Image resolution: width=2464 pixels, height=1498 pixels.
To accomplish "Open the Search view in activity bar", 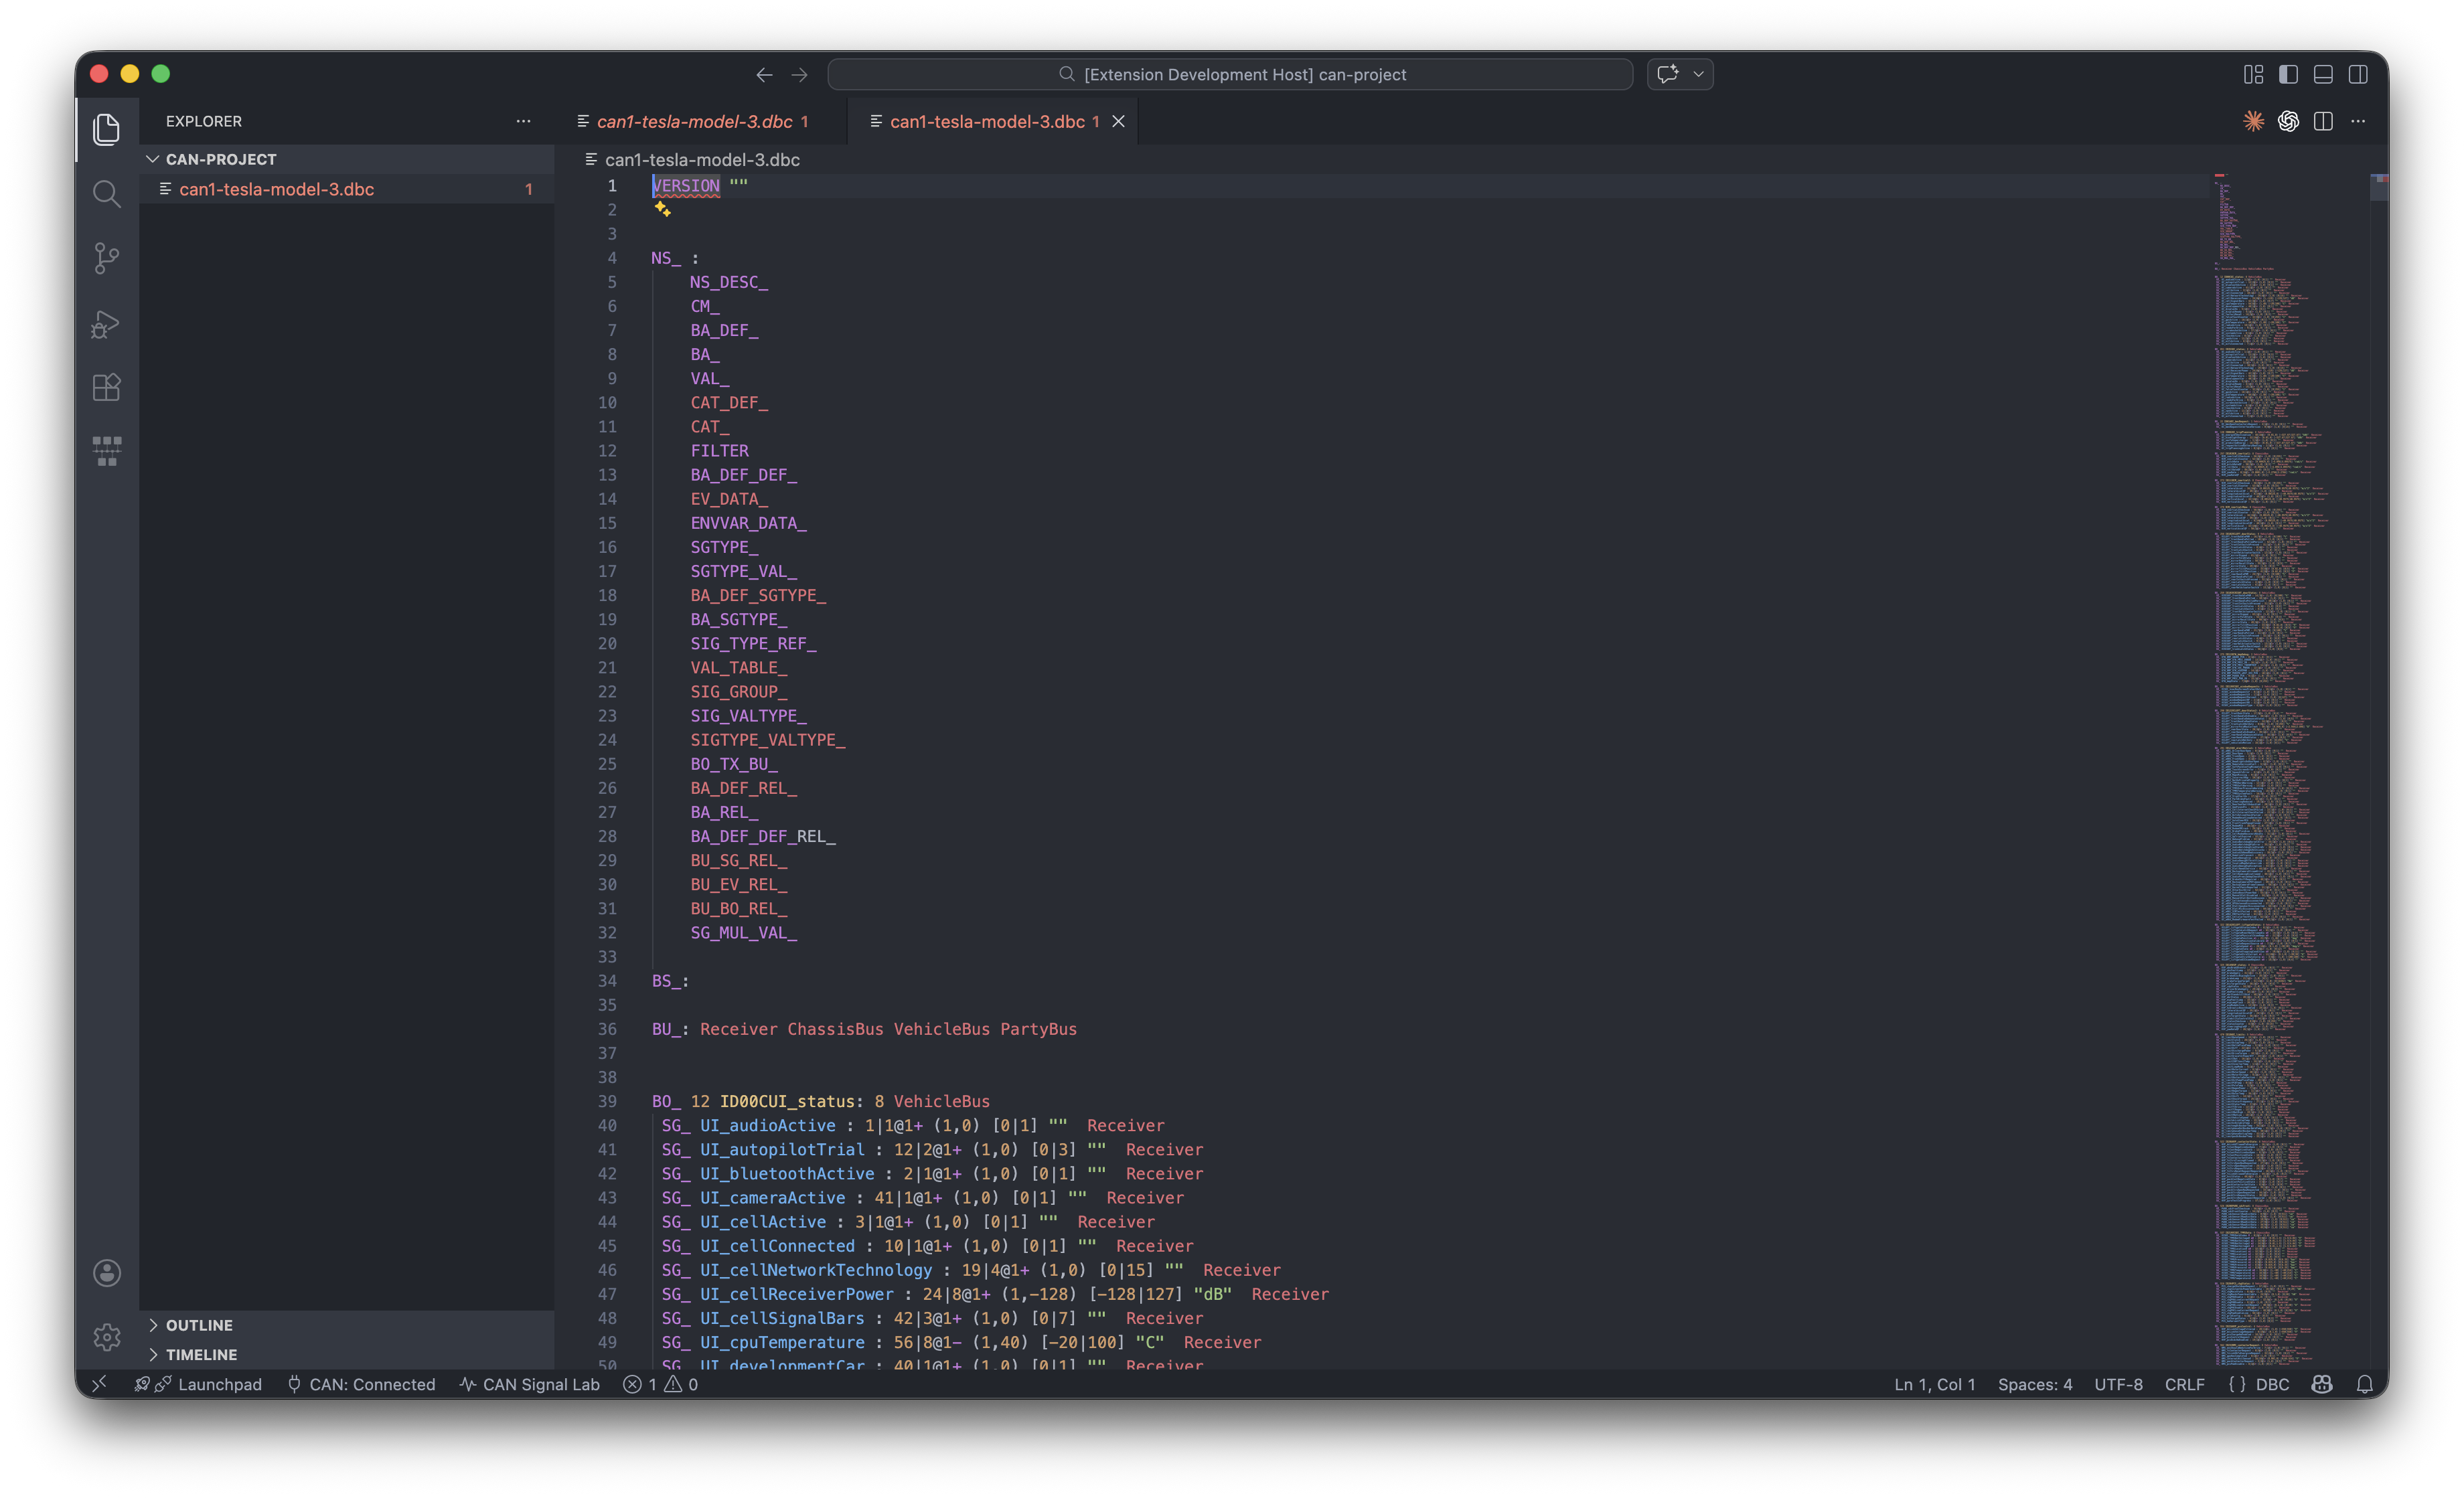I will [106, 194].
